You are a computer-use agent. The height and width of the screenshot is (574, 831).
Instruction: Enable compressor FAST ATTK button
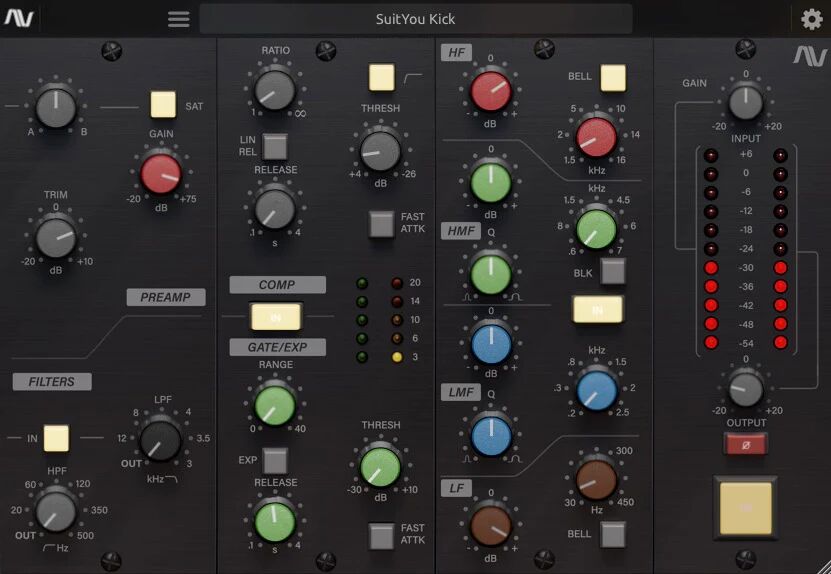(381, 224)
